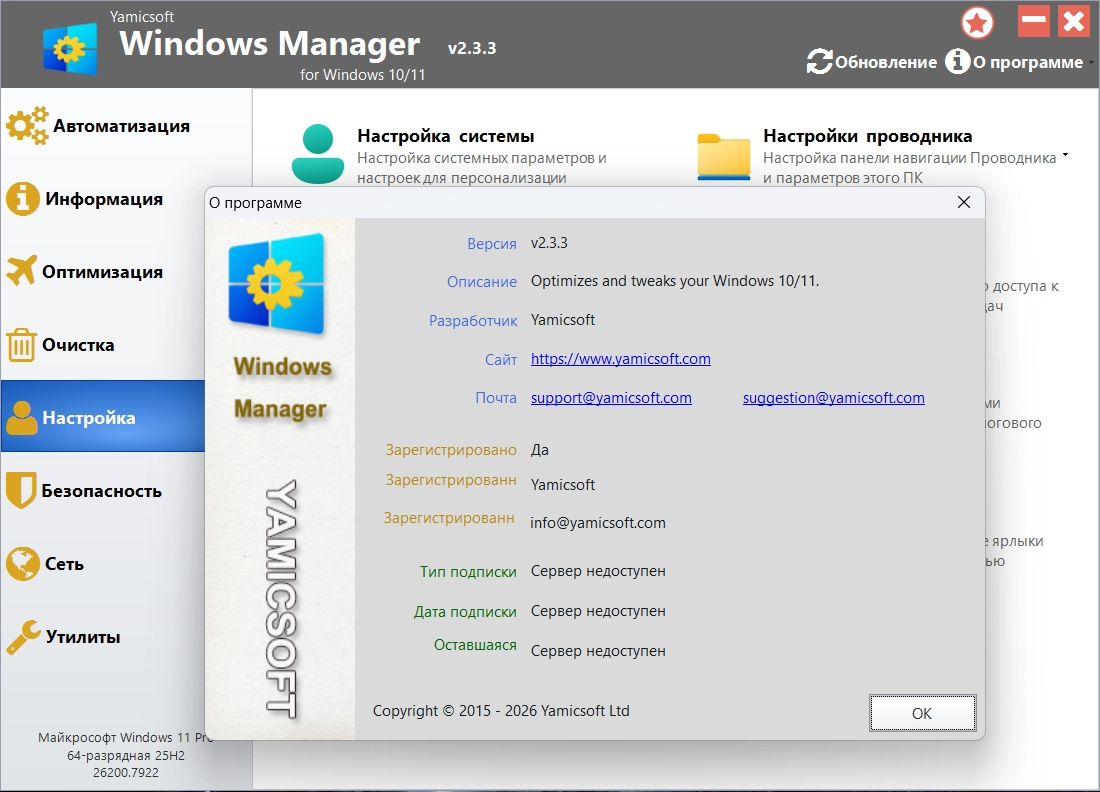
Task: Confirm the About dialog with OK
Action: pos(922,713)
